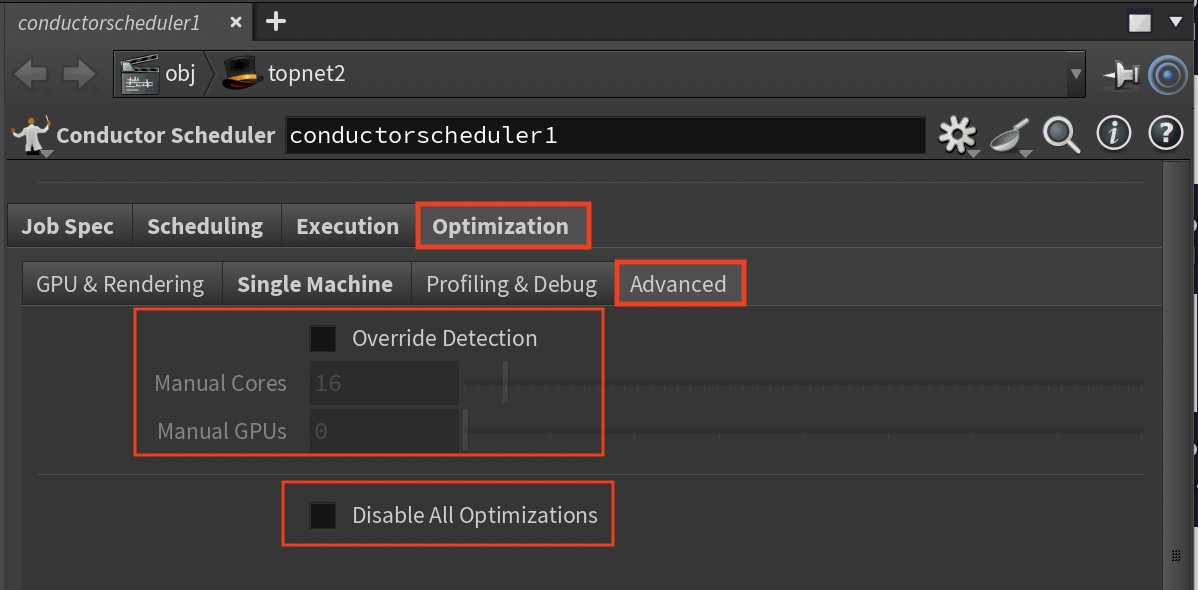Screen dimensions: 1198x590
Task: Click the Manual GPUs value field
Action: click(384, 431)
